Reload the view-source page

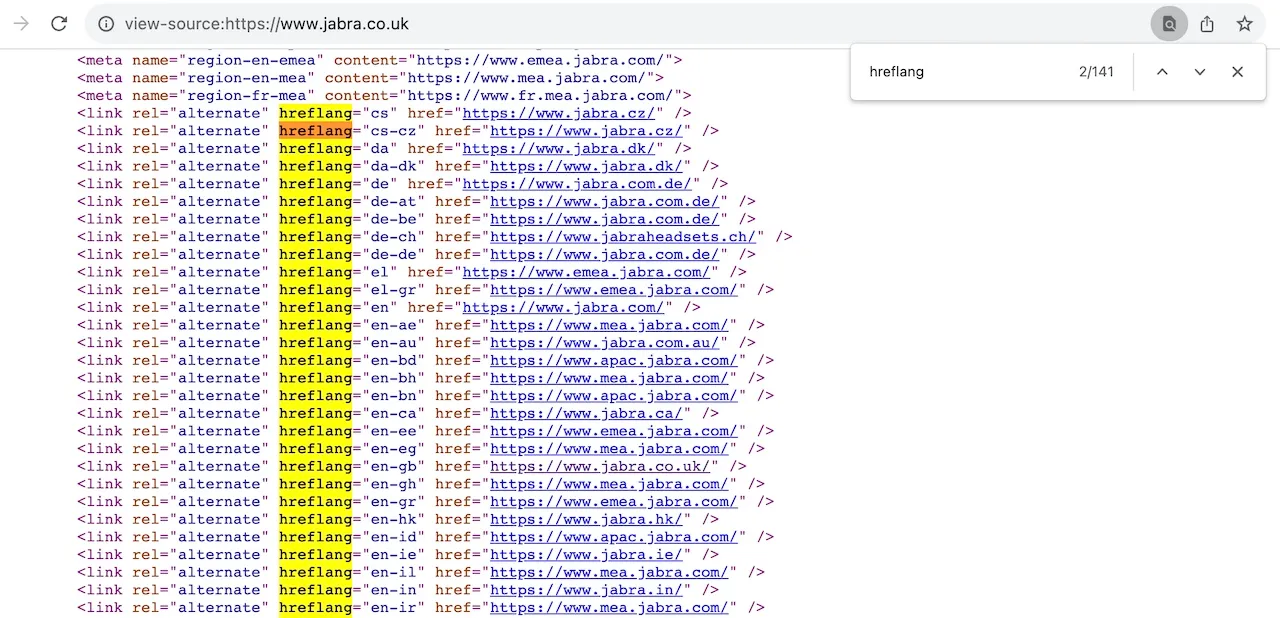[x=59, y=24]
